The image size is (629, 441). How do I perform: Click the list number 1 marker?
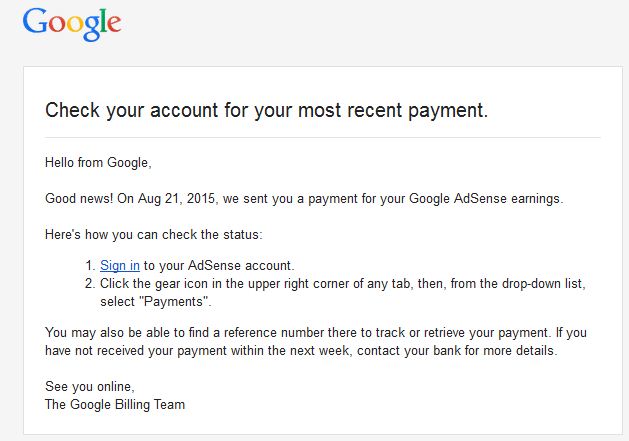click(89, 266)
